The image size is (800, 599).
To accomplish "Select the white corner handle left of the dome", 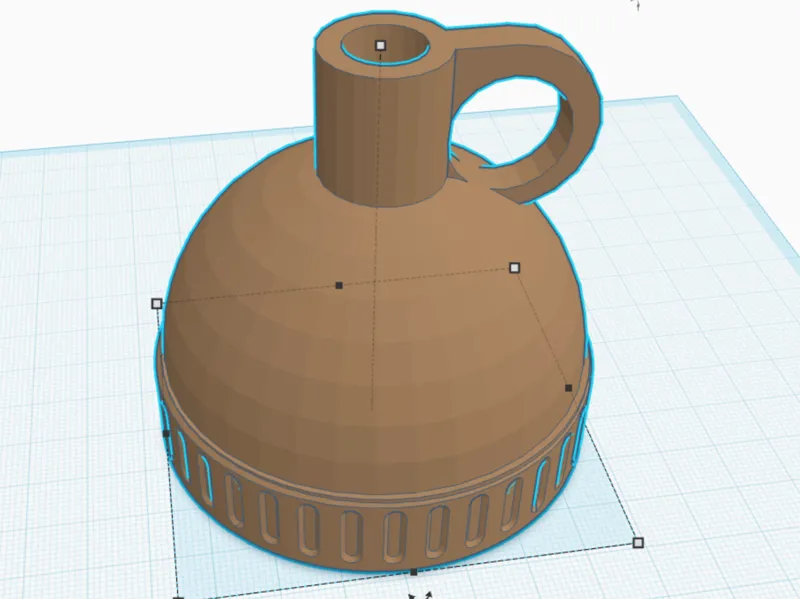I will tap(157, 304).
